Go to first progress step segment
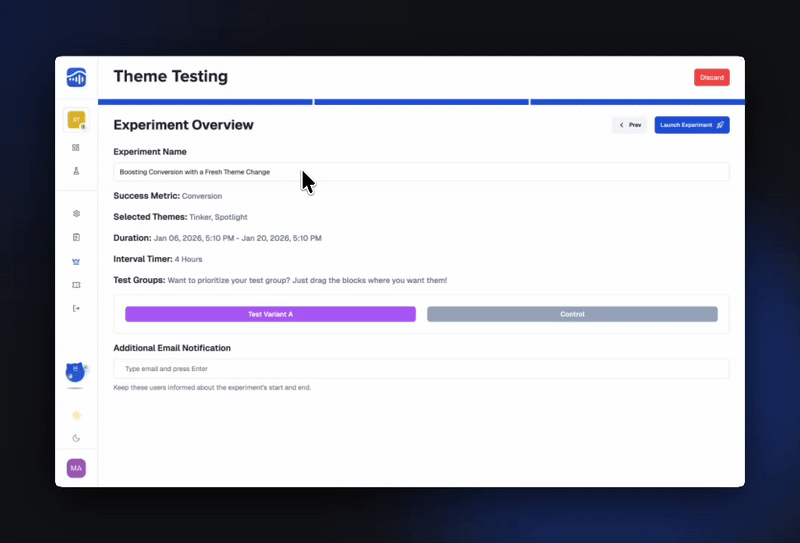The height and width of the screenshot is (543, 800). [205, 102]
